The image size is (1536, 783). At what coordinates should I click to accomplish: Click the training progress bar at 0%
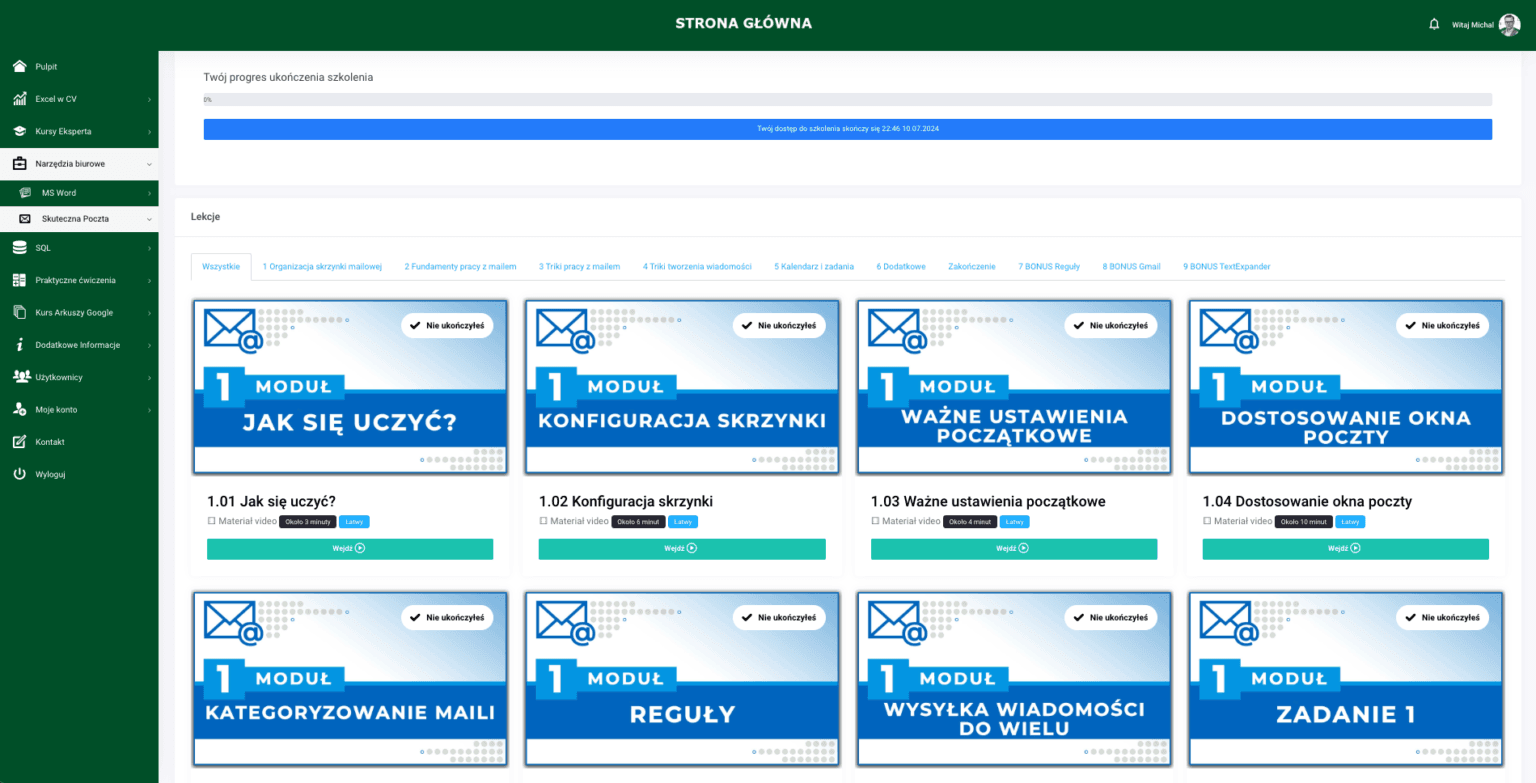click(x=847, y=99)
